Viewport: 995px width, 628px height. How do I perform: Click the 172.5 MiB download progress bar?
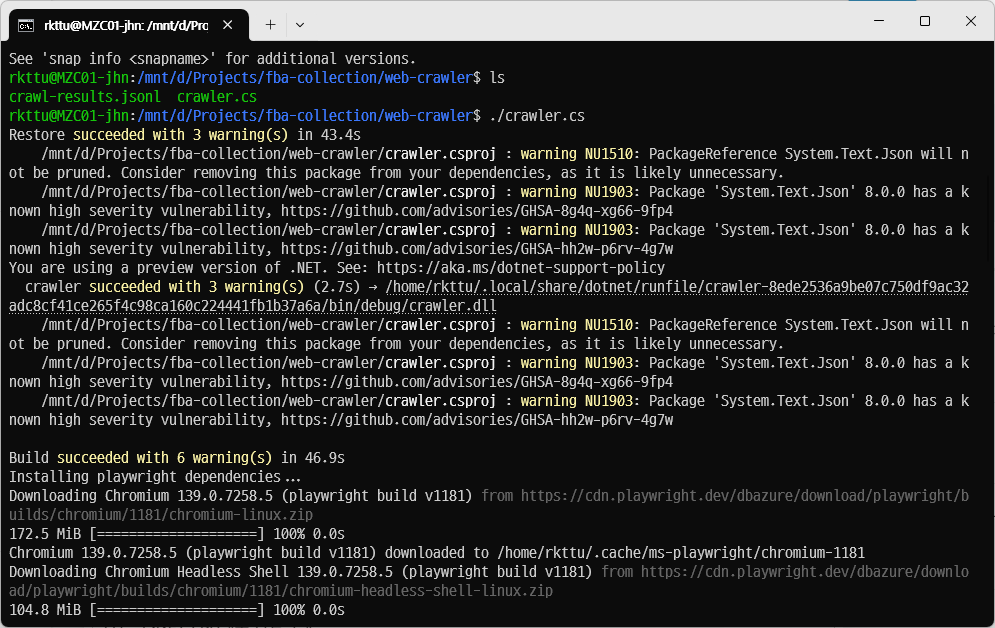coord(176,534)
